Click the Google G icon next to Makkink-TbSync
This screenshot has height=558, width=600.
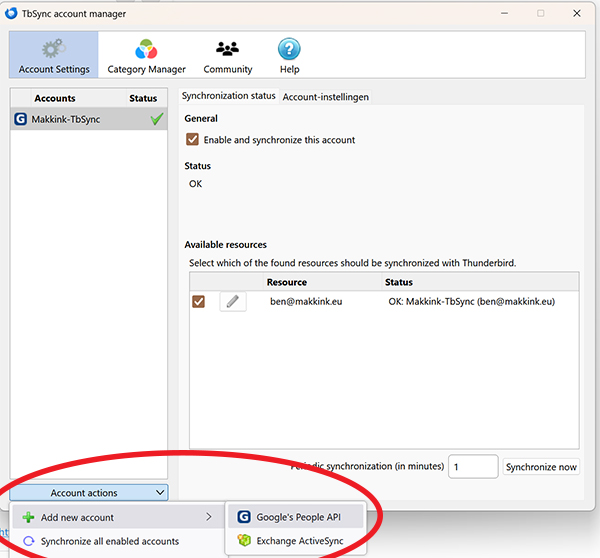(20, 119)
